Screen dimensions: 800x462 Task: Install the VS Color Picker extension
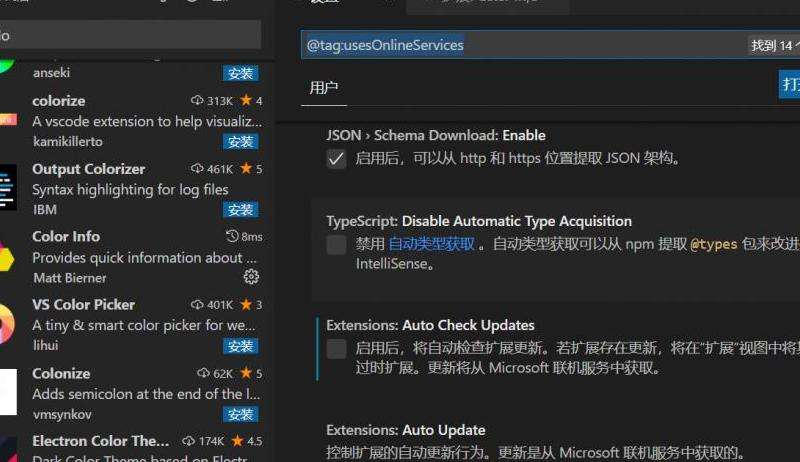[240, 346]
